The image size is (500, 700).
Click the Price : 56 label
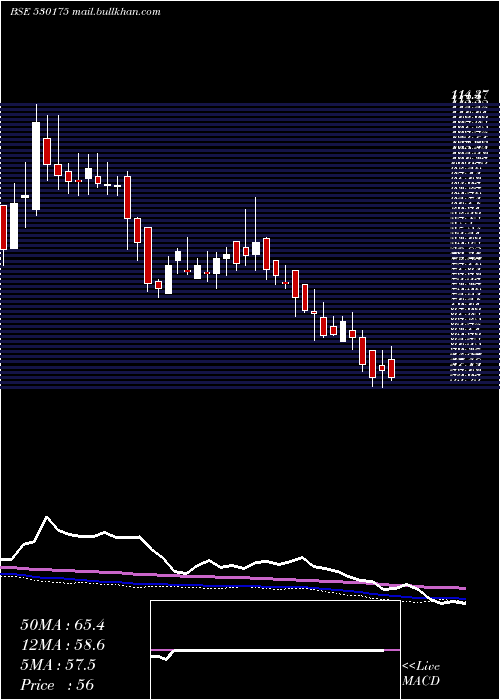pyautogui.click(x=57, y=685)
